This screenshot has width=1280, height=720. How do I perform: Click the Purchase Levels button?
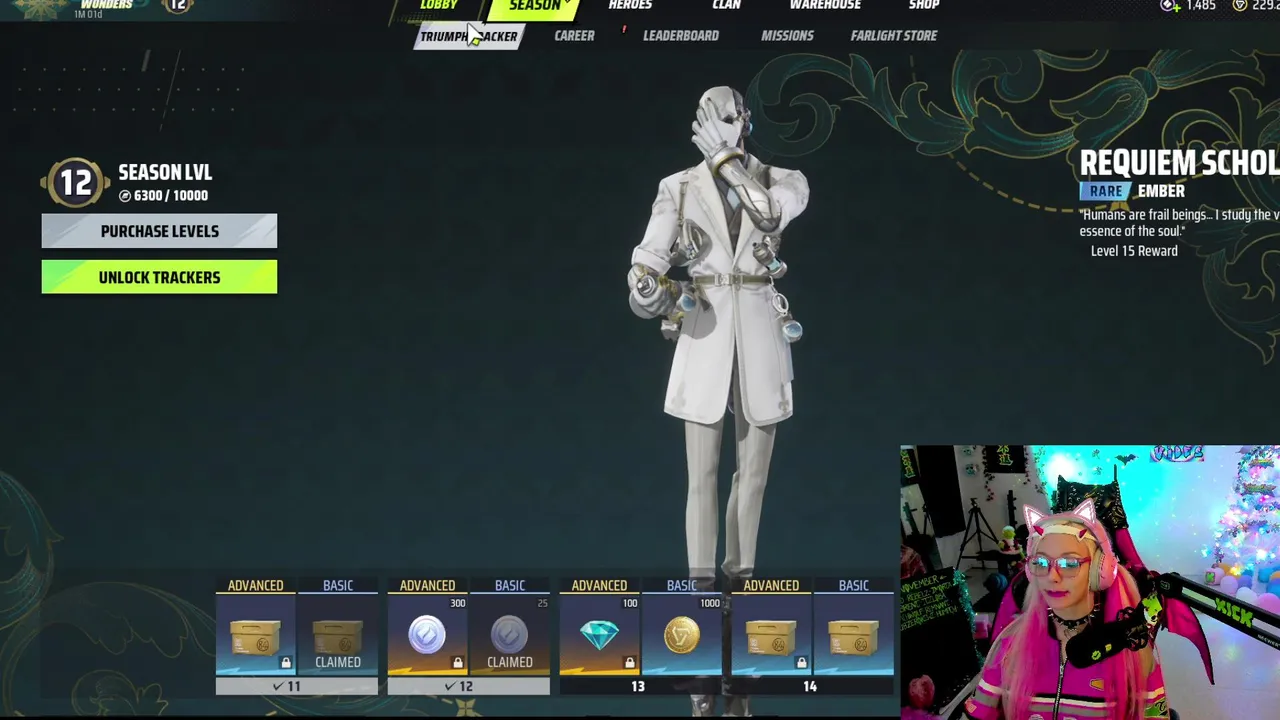[159, 231]
